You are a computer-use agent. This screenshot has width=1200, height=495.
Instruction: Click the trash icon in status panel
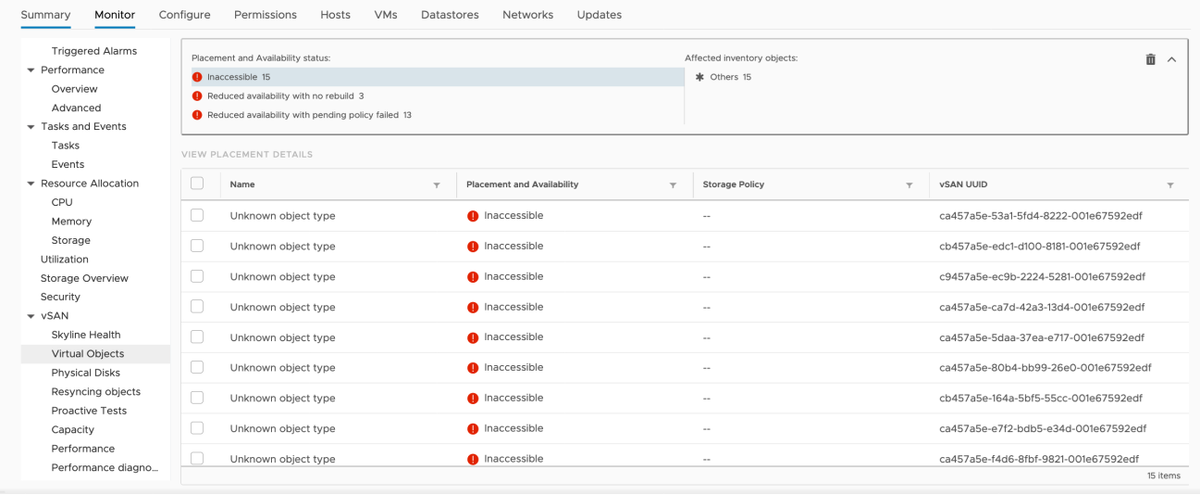(x=1150, y=60)
